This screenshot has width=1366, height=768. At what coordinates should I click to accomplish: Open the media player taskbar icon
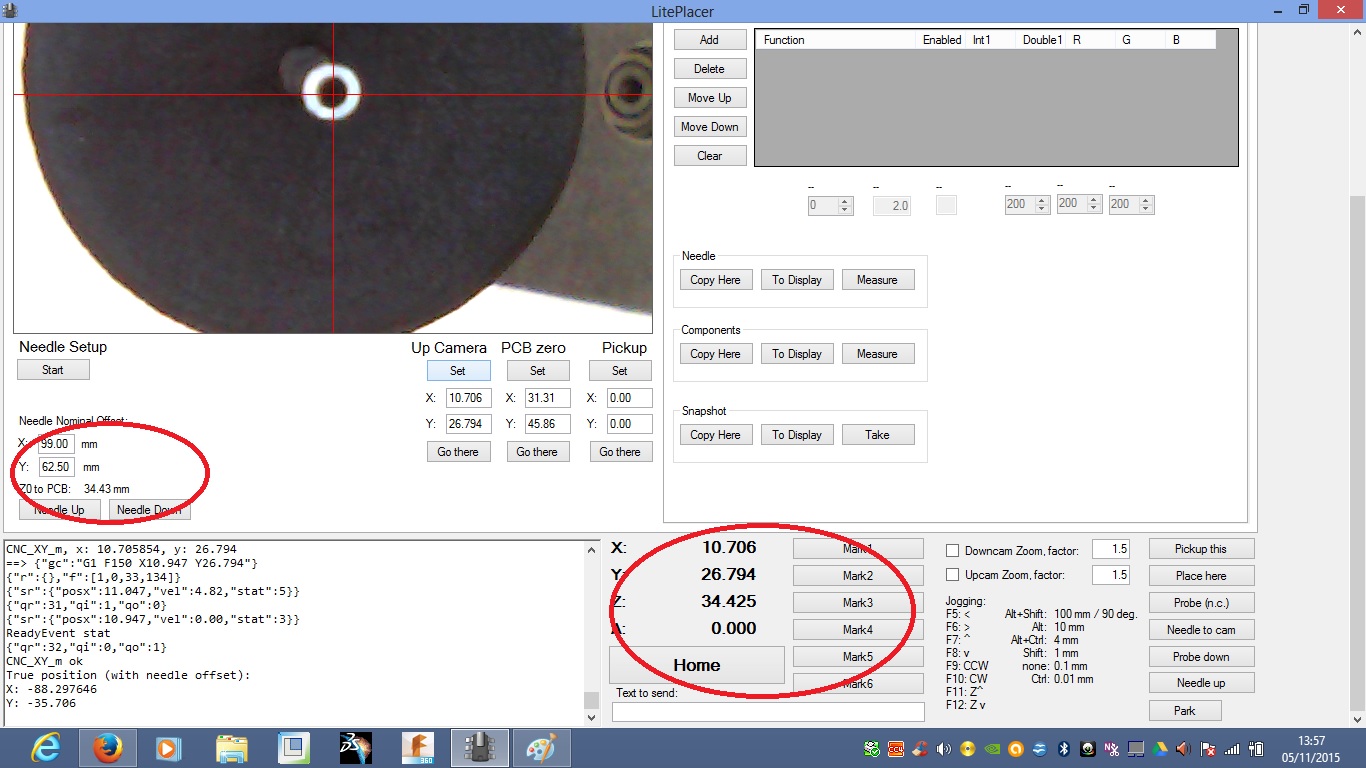coord(168,747)
